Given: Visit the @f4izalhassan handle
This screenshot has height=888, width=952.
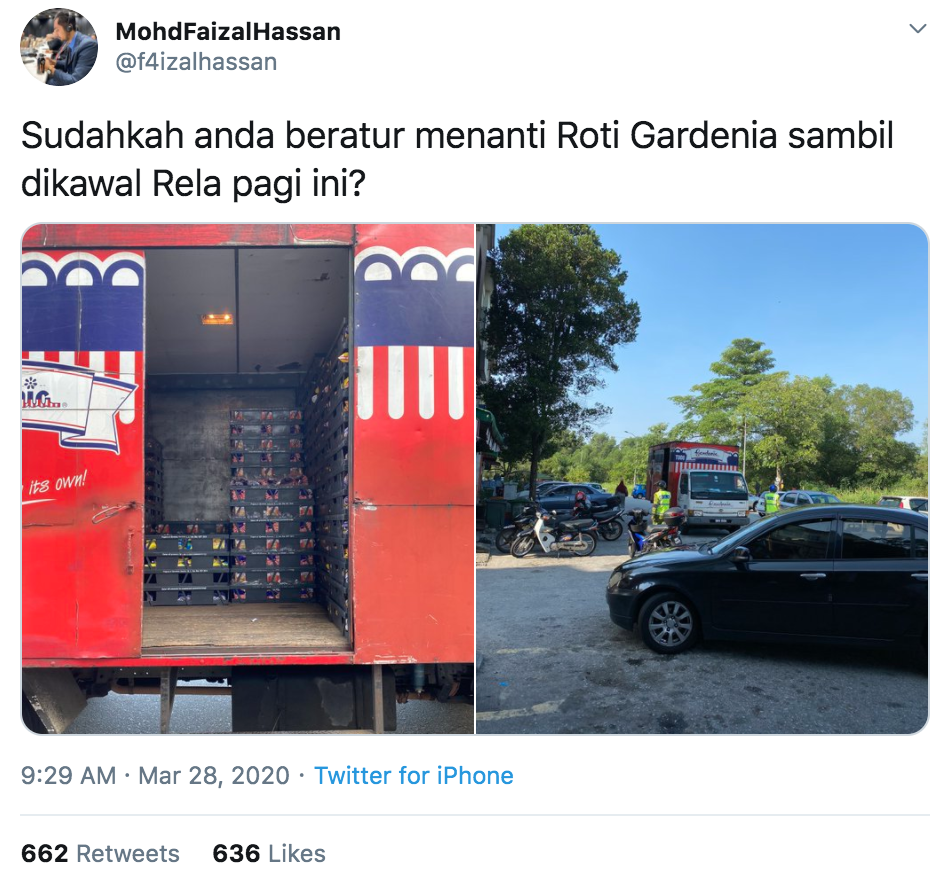Looking at the screenshot, I should click(196, 62).
